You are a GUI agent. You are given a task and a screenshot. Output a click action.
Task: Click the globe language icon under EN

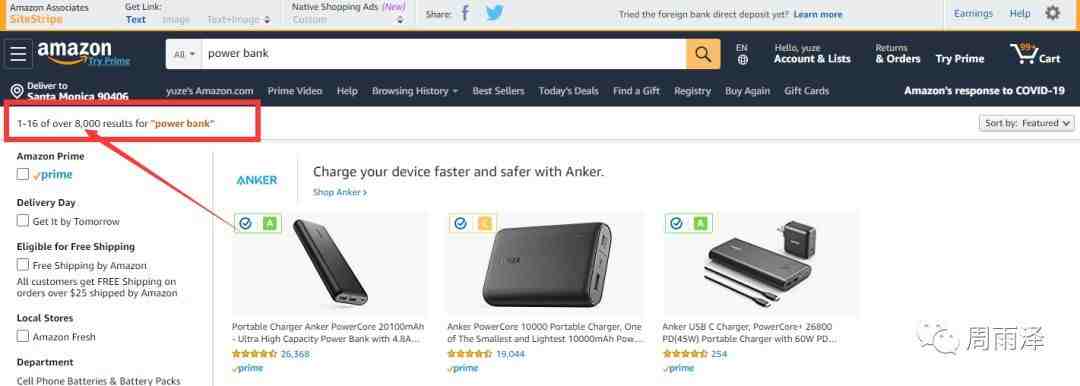click(x=742, y=60)
